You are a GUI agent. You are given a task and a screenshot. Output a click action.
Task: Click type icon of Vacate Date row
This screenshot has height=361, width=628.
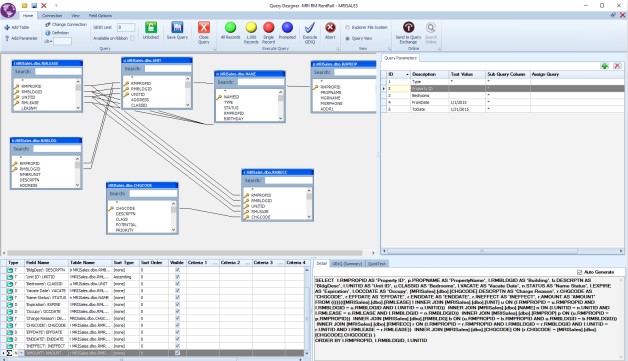pyautogui.click(x=10, y=290)
